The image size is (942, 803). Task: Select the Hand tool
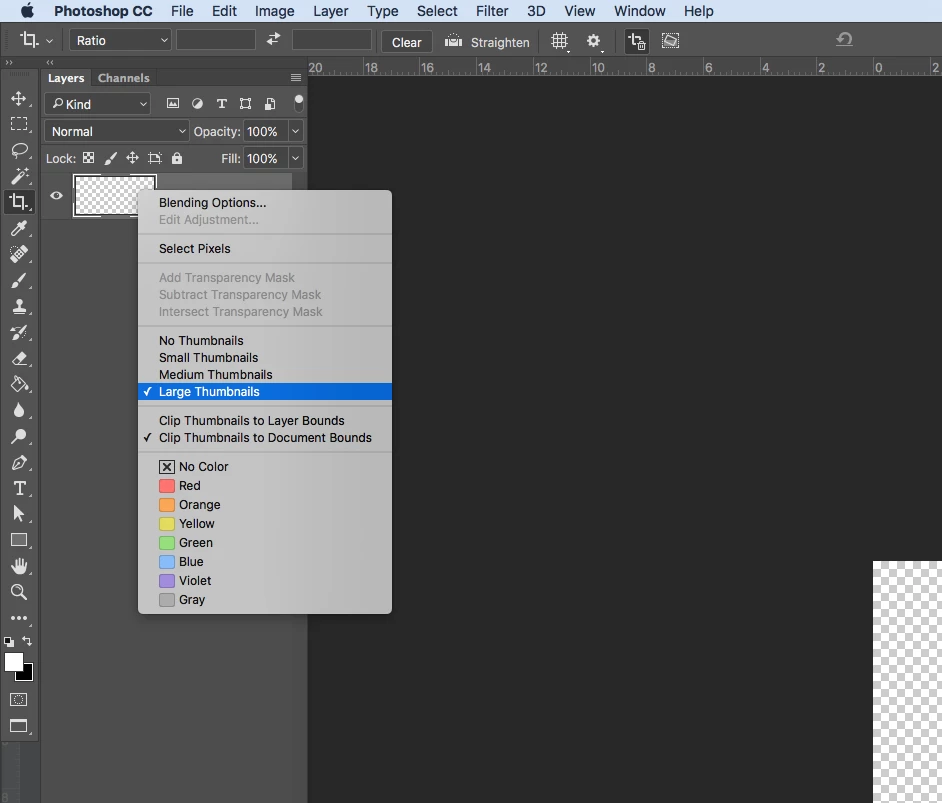click(x=19, y=566)
